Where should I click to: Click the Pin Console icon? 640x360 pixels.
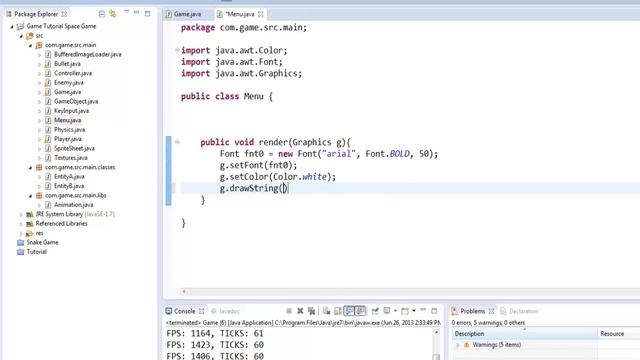[375, 311]
